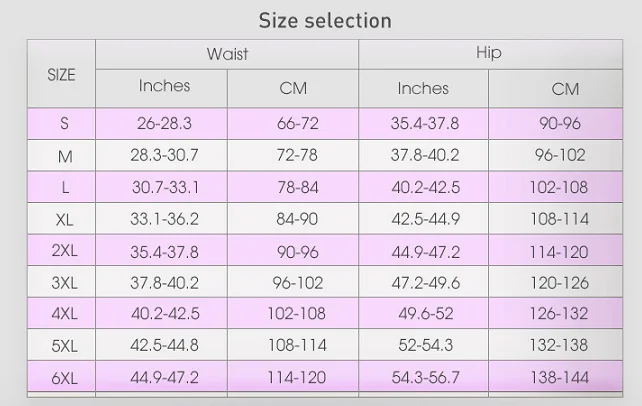Viewport: 642px width, 406px height.
Task: Select hip inches value 42.5-44.9
Action: coord(423,220)
